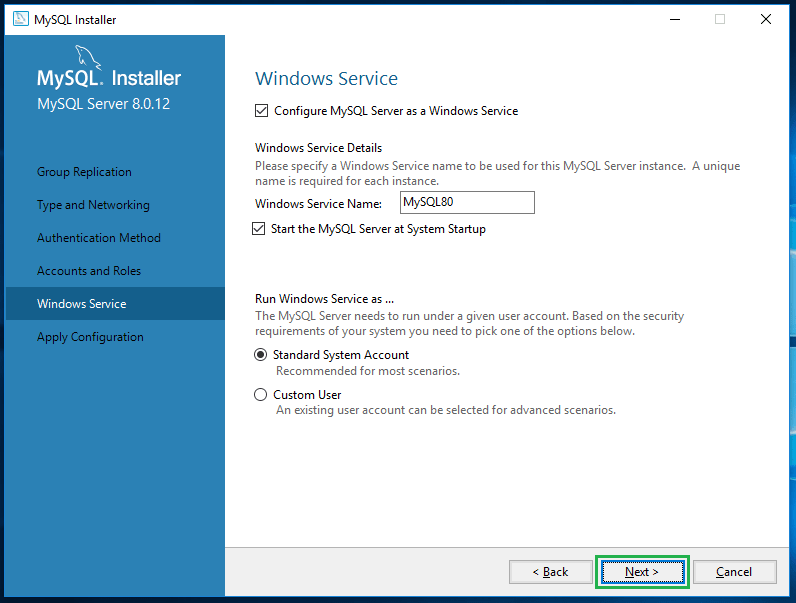
Task: Choose the Custom User radio button
Action: pos(261,395)
